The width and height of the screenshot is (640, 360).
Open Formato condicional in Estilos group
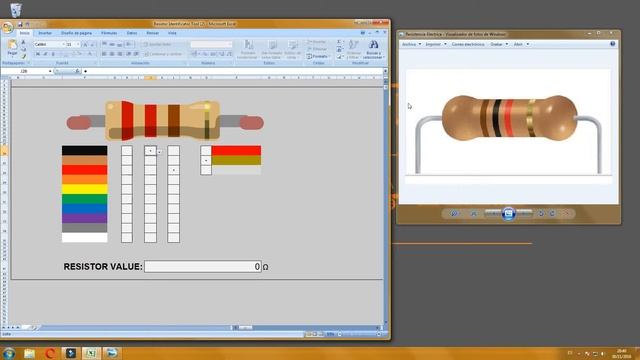[248, 49]
